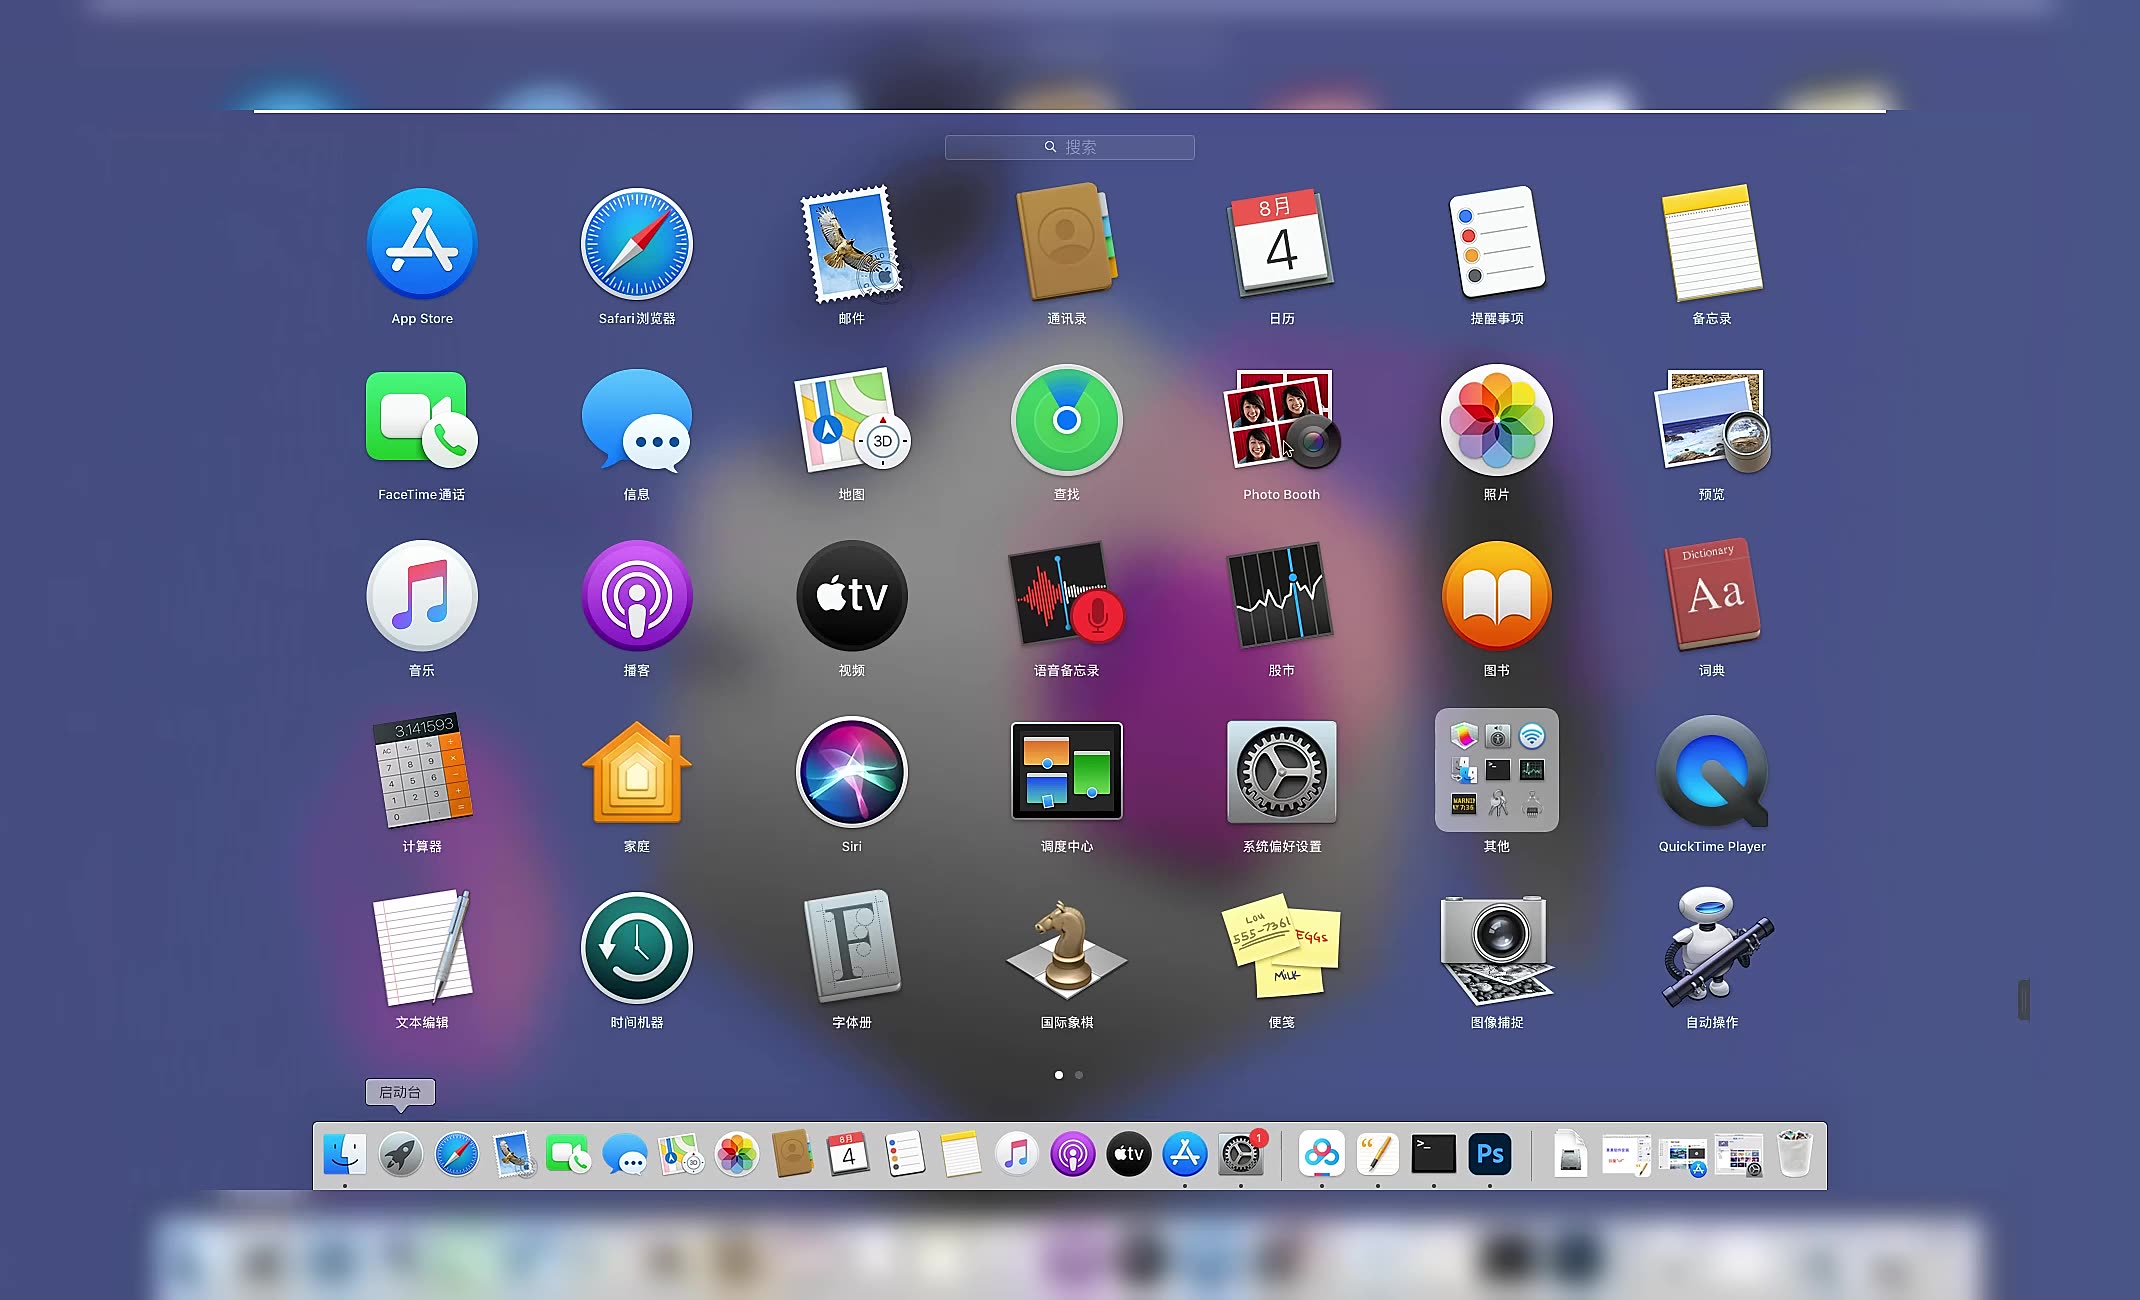Open 查找 Find My app
This screenshot has height=1300, width=2140.
(1067, 420)
